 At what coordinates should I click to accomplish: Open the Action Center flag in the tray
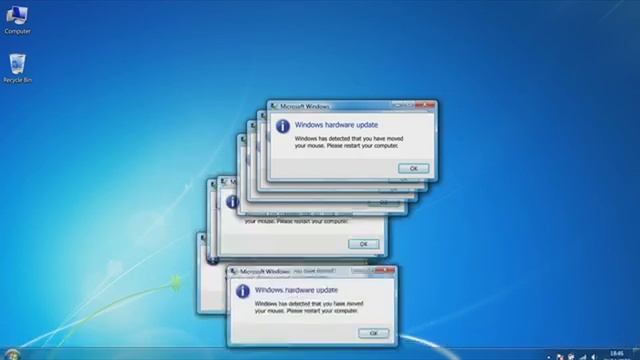point(560,357)
